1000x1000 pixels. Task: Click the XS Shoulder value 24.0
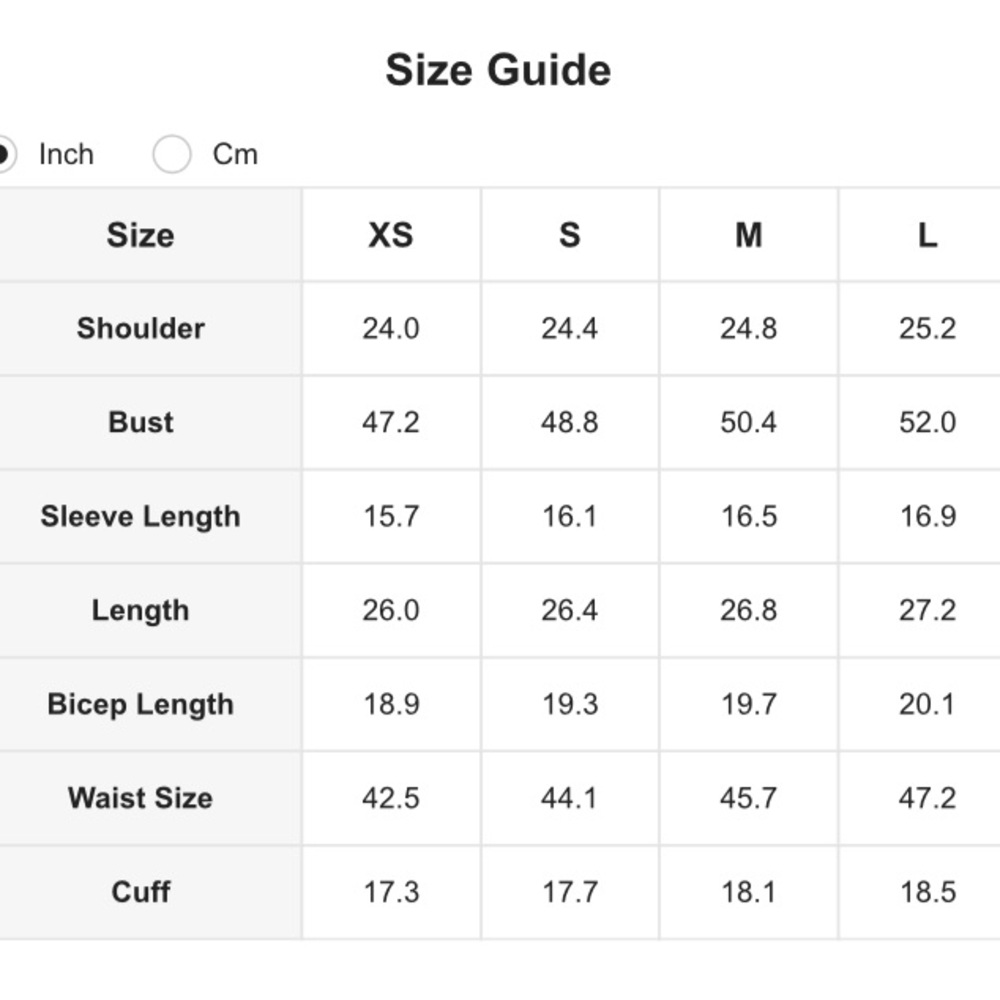click(390, 329)
